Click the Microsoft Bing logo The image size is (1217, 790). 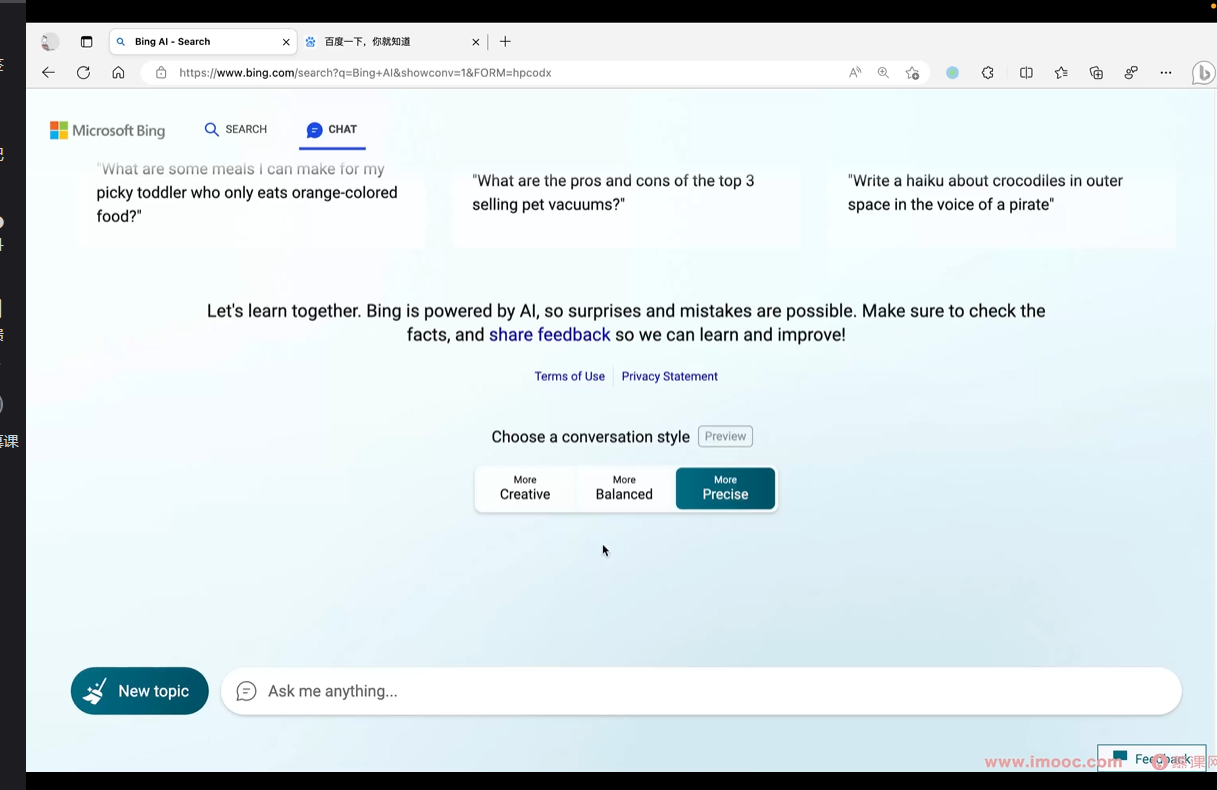click(x=108, y=130)
